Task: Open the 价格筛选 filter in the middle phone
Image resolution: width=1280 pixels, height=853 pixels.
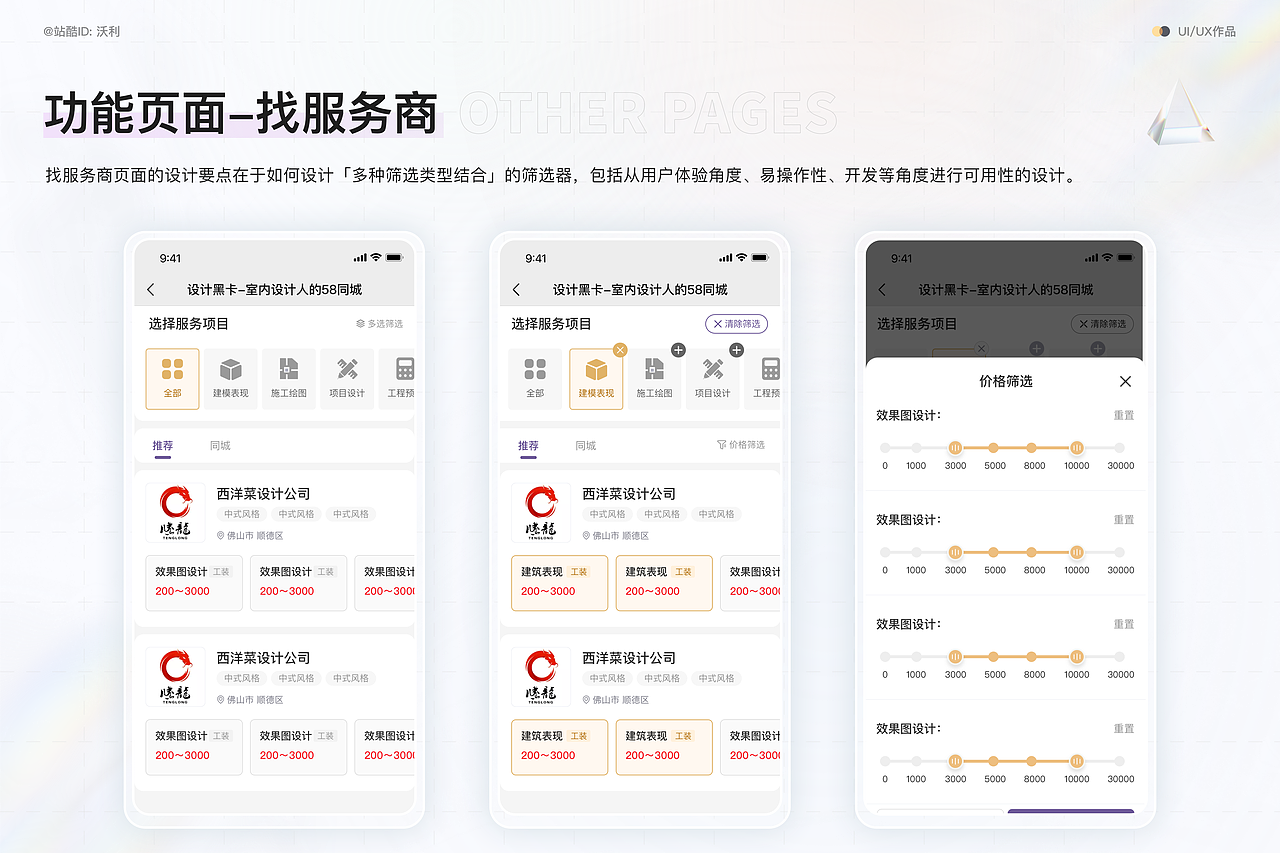Action: coord(741,445)
